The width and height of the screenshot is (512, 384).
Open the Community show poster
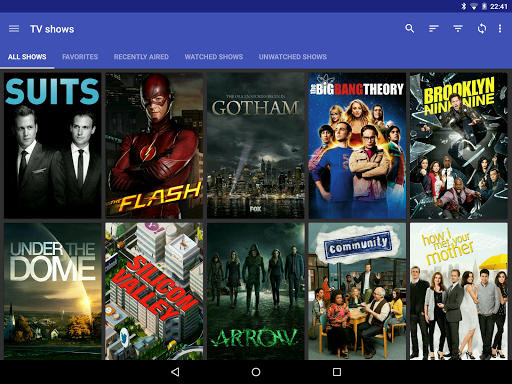(x=357, y=291)
